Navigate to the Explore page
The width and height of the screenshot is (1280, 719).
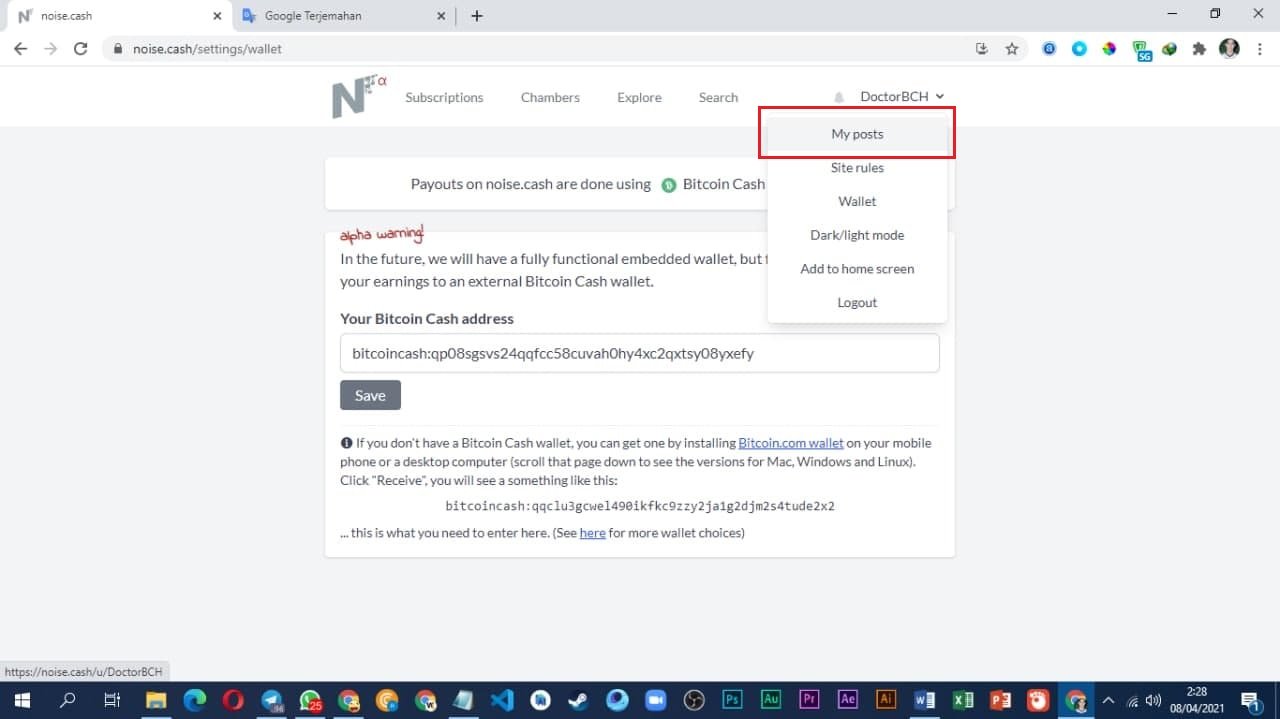(x=639, y=97)
